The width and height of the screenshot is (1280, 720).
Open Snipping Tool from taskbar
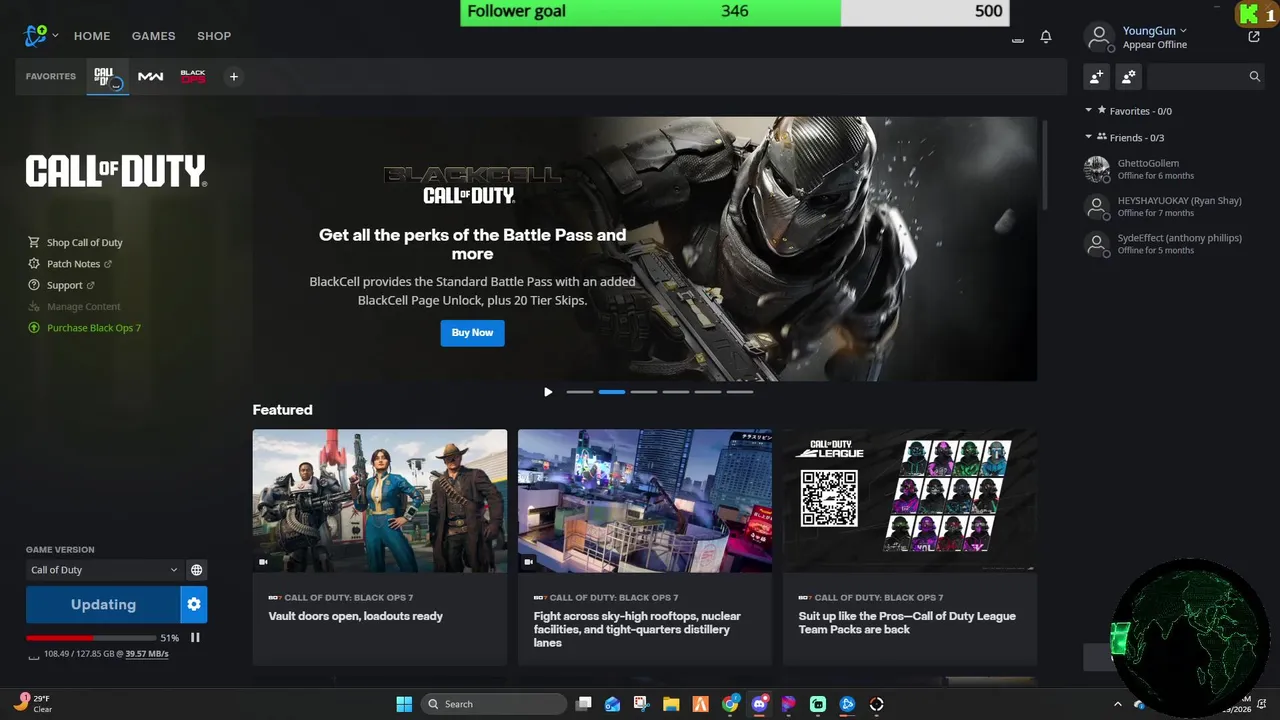click(642, 704)
